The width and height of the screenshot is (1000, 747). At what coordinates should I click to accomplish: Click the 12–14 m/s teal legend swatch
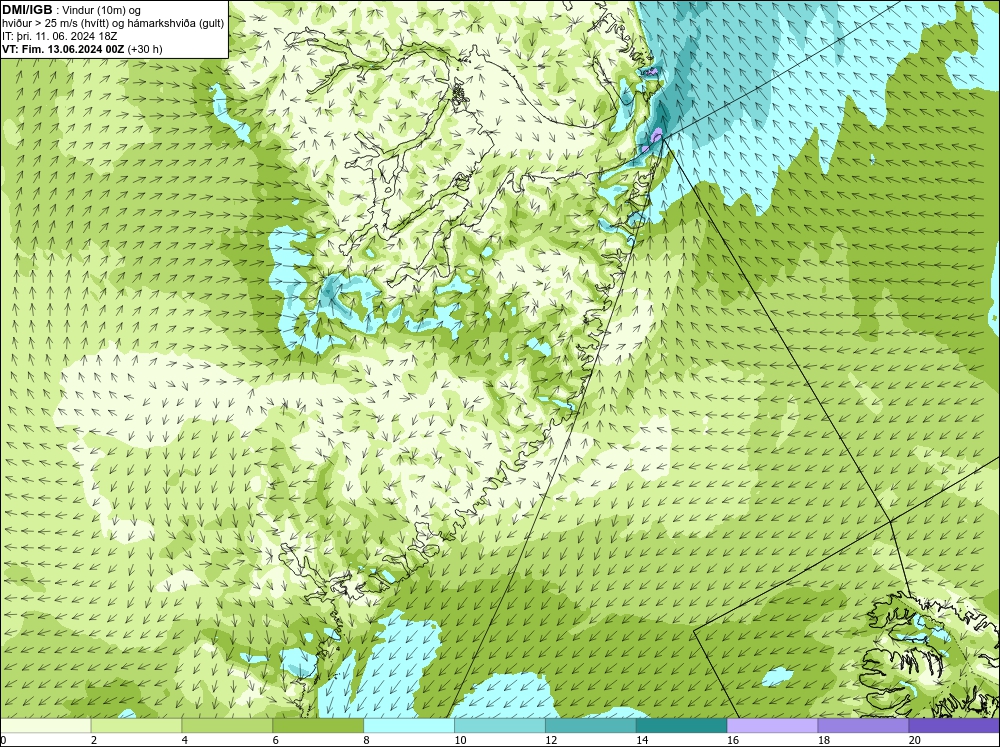(x=591, y=725)
